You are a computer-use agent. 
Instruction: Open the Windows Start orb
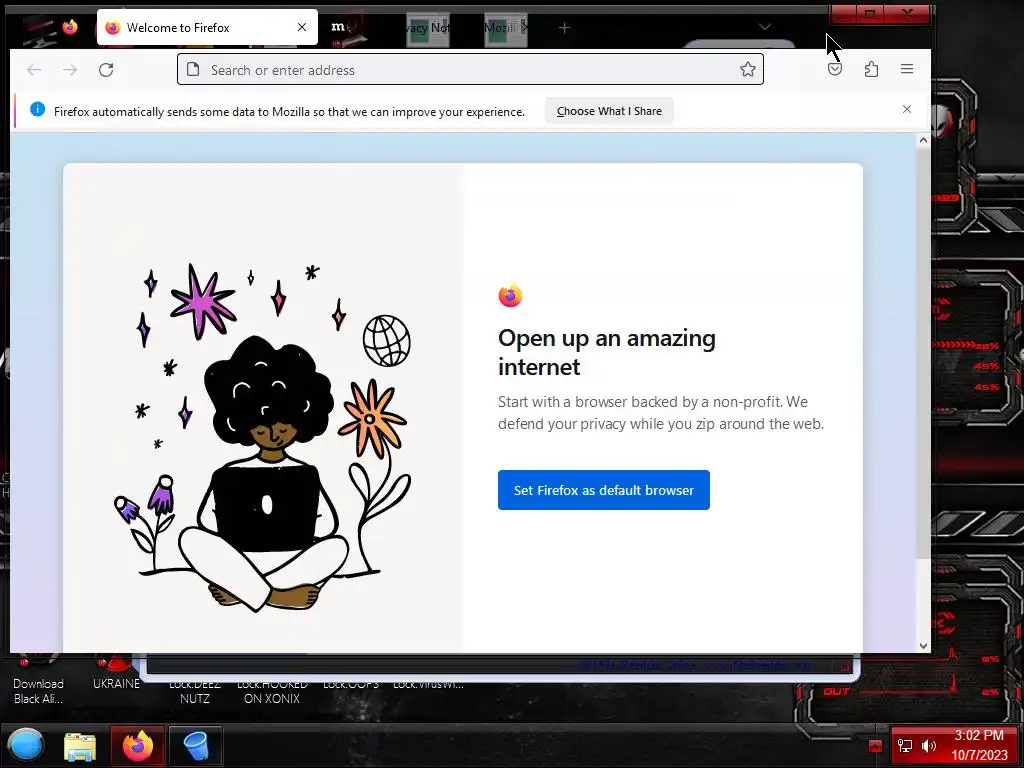25,745
